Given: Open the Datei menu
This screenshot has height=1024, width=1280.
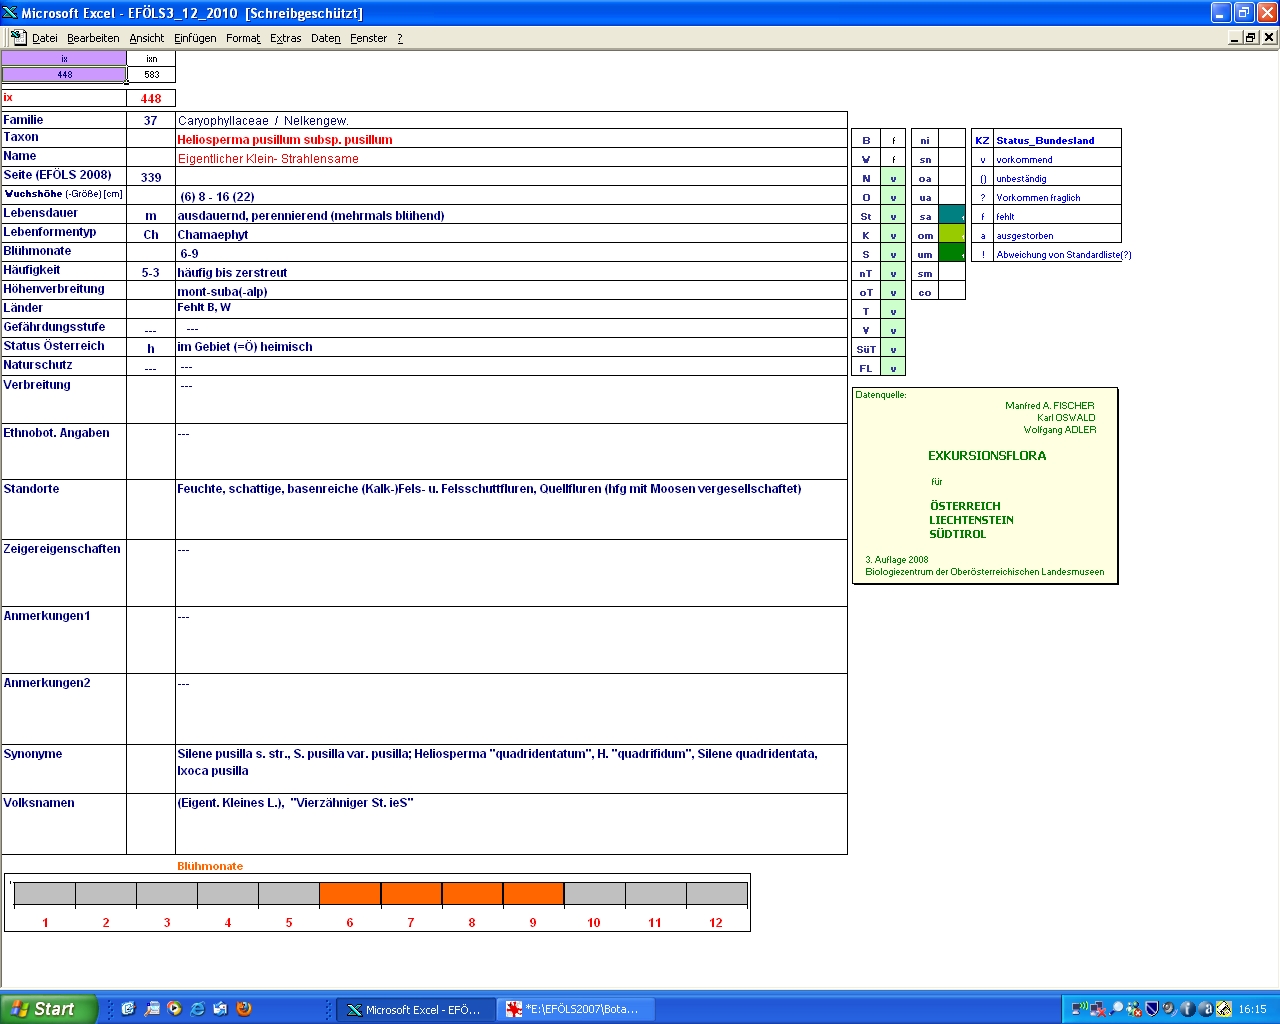Looking at the screenshot, I should (x=44, y=38).
